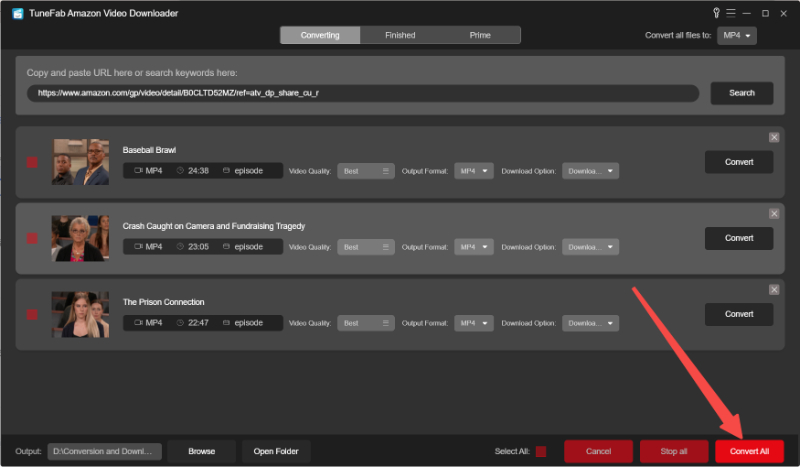The image size is (800, 467).
Task: Click the 22:47 duration value
Action: click(198, 323)
